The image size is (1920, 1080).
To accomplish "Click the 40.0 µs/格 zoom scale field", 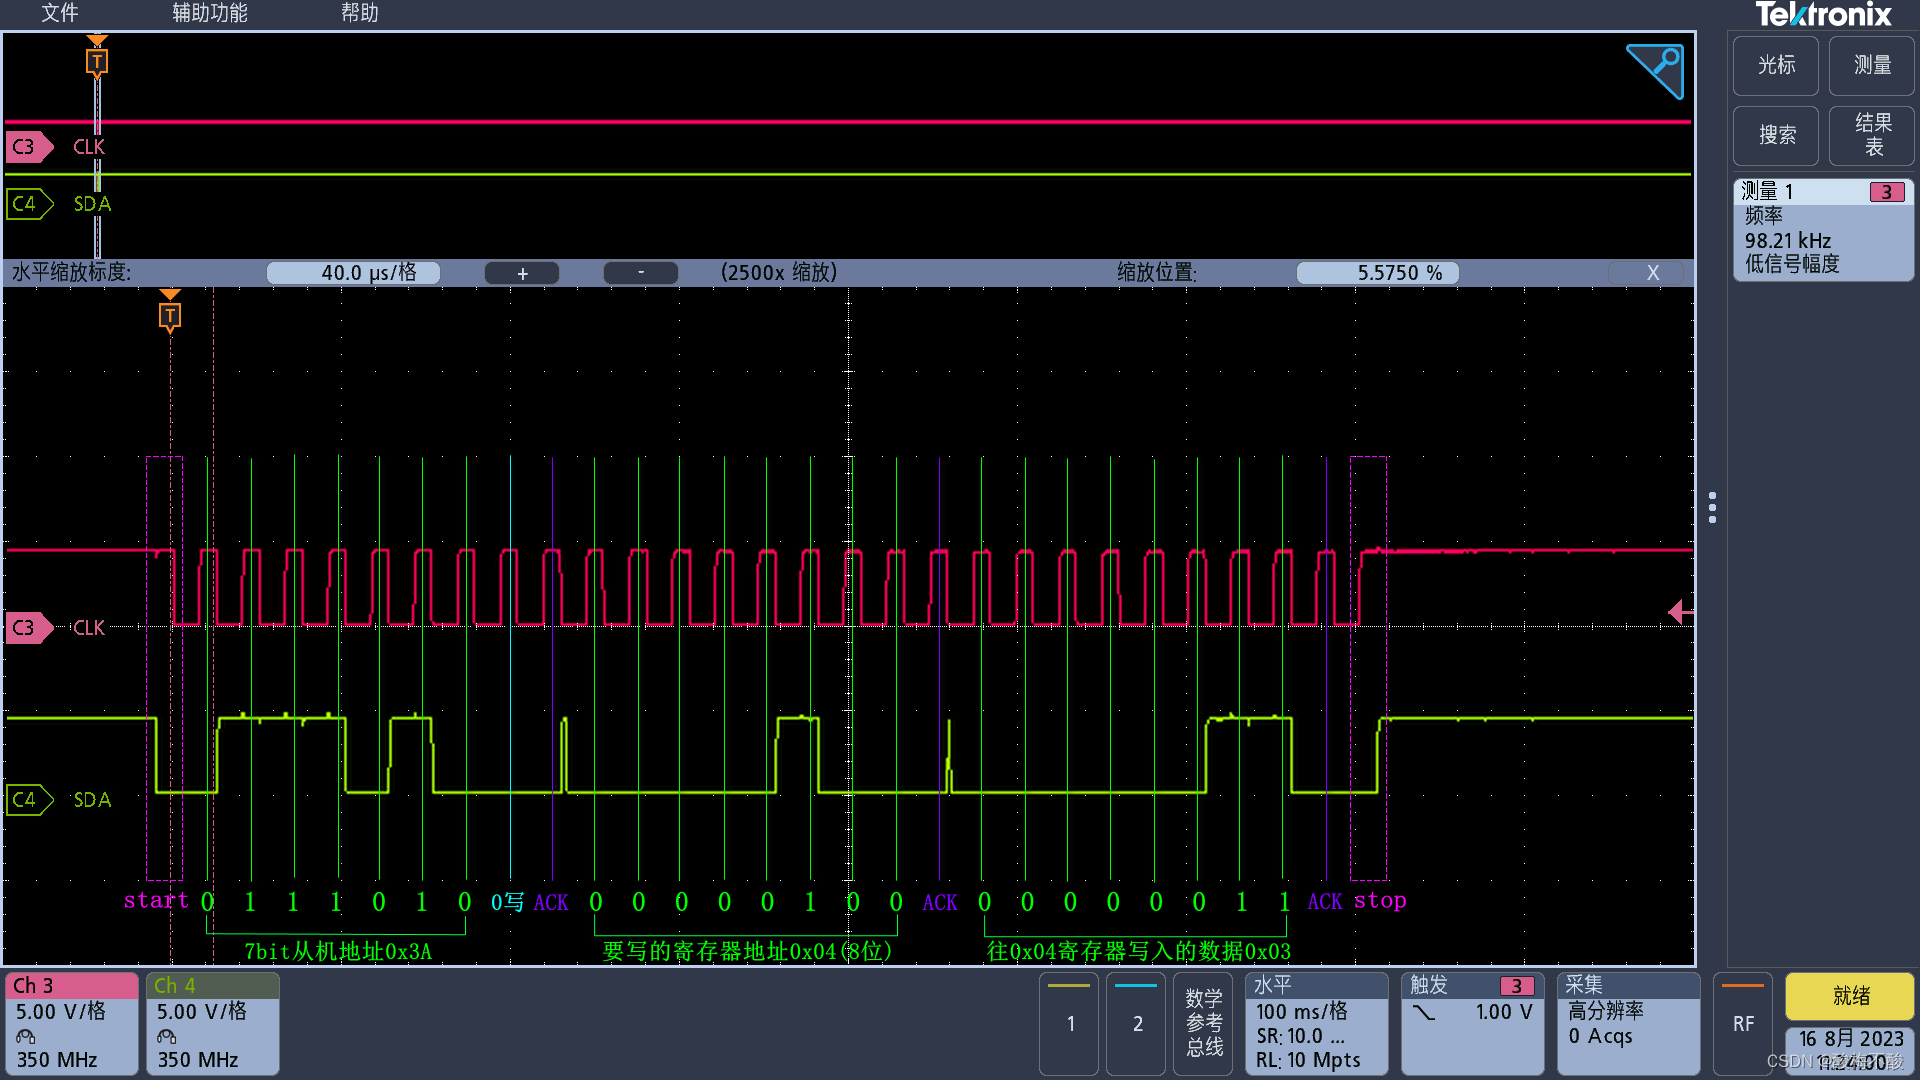I will click(354, 273).
